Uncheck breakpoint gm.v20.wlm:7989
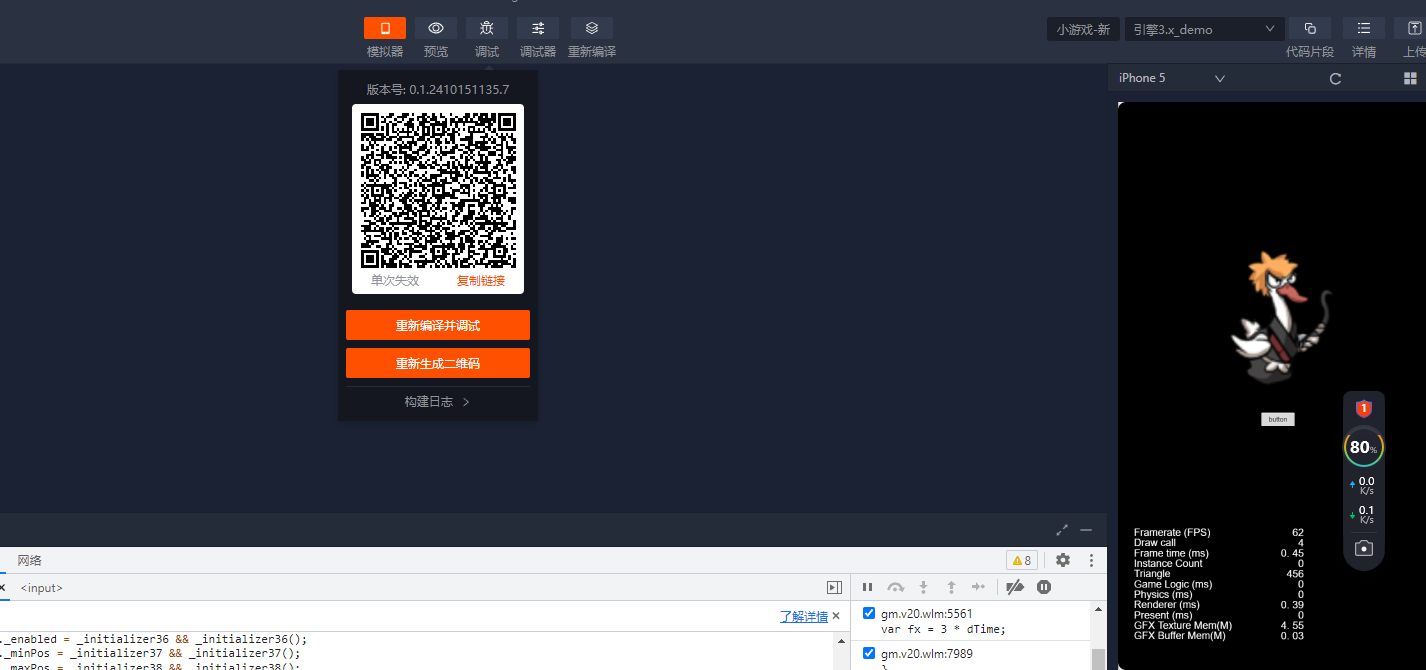1426x670 pixels. (868, 653)
